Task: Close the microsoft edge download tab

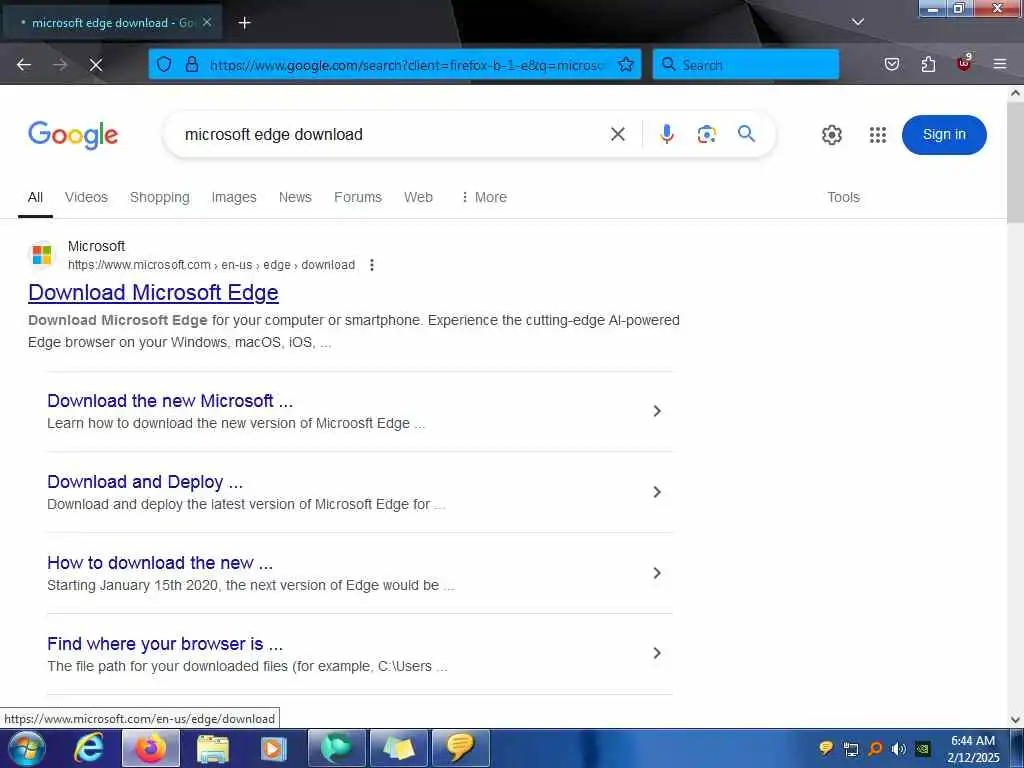Action: [x=206, y=22]
